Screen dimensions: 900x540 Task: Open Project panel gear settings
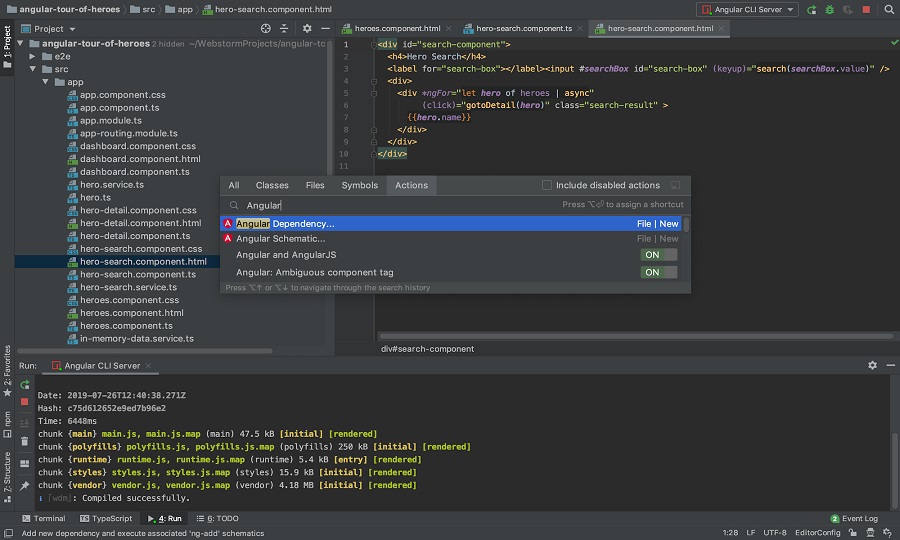(307, 29)
